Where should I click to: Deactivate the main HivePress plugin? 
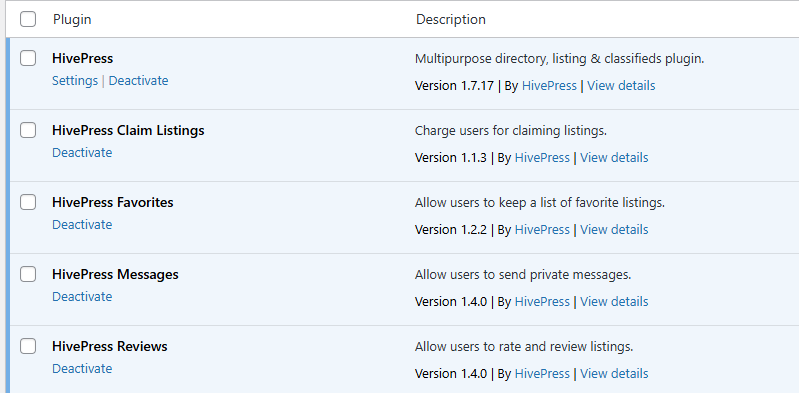(x=139, y=81)
